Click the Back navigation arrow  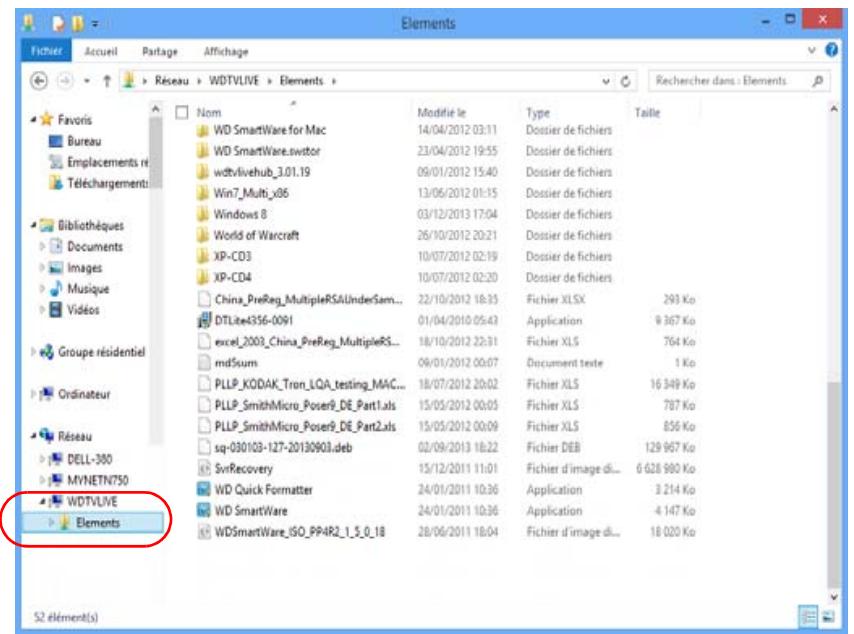click(x=39, y=81)
